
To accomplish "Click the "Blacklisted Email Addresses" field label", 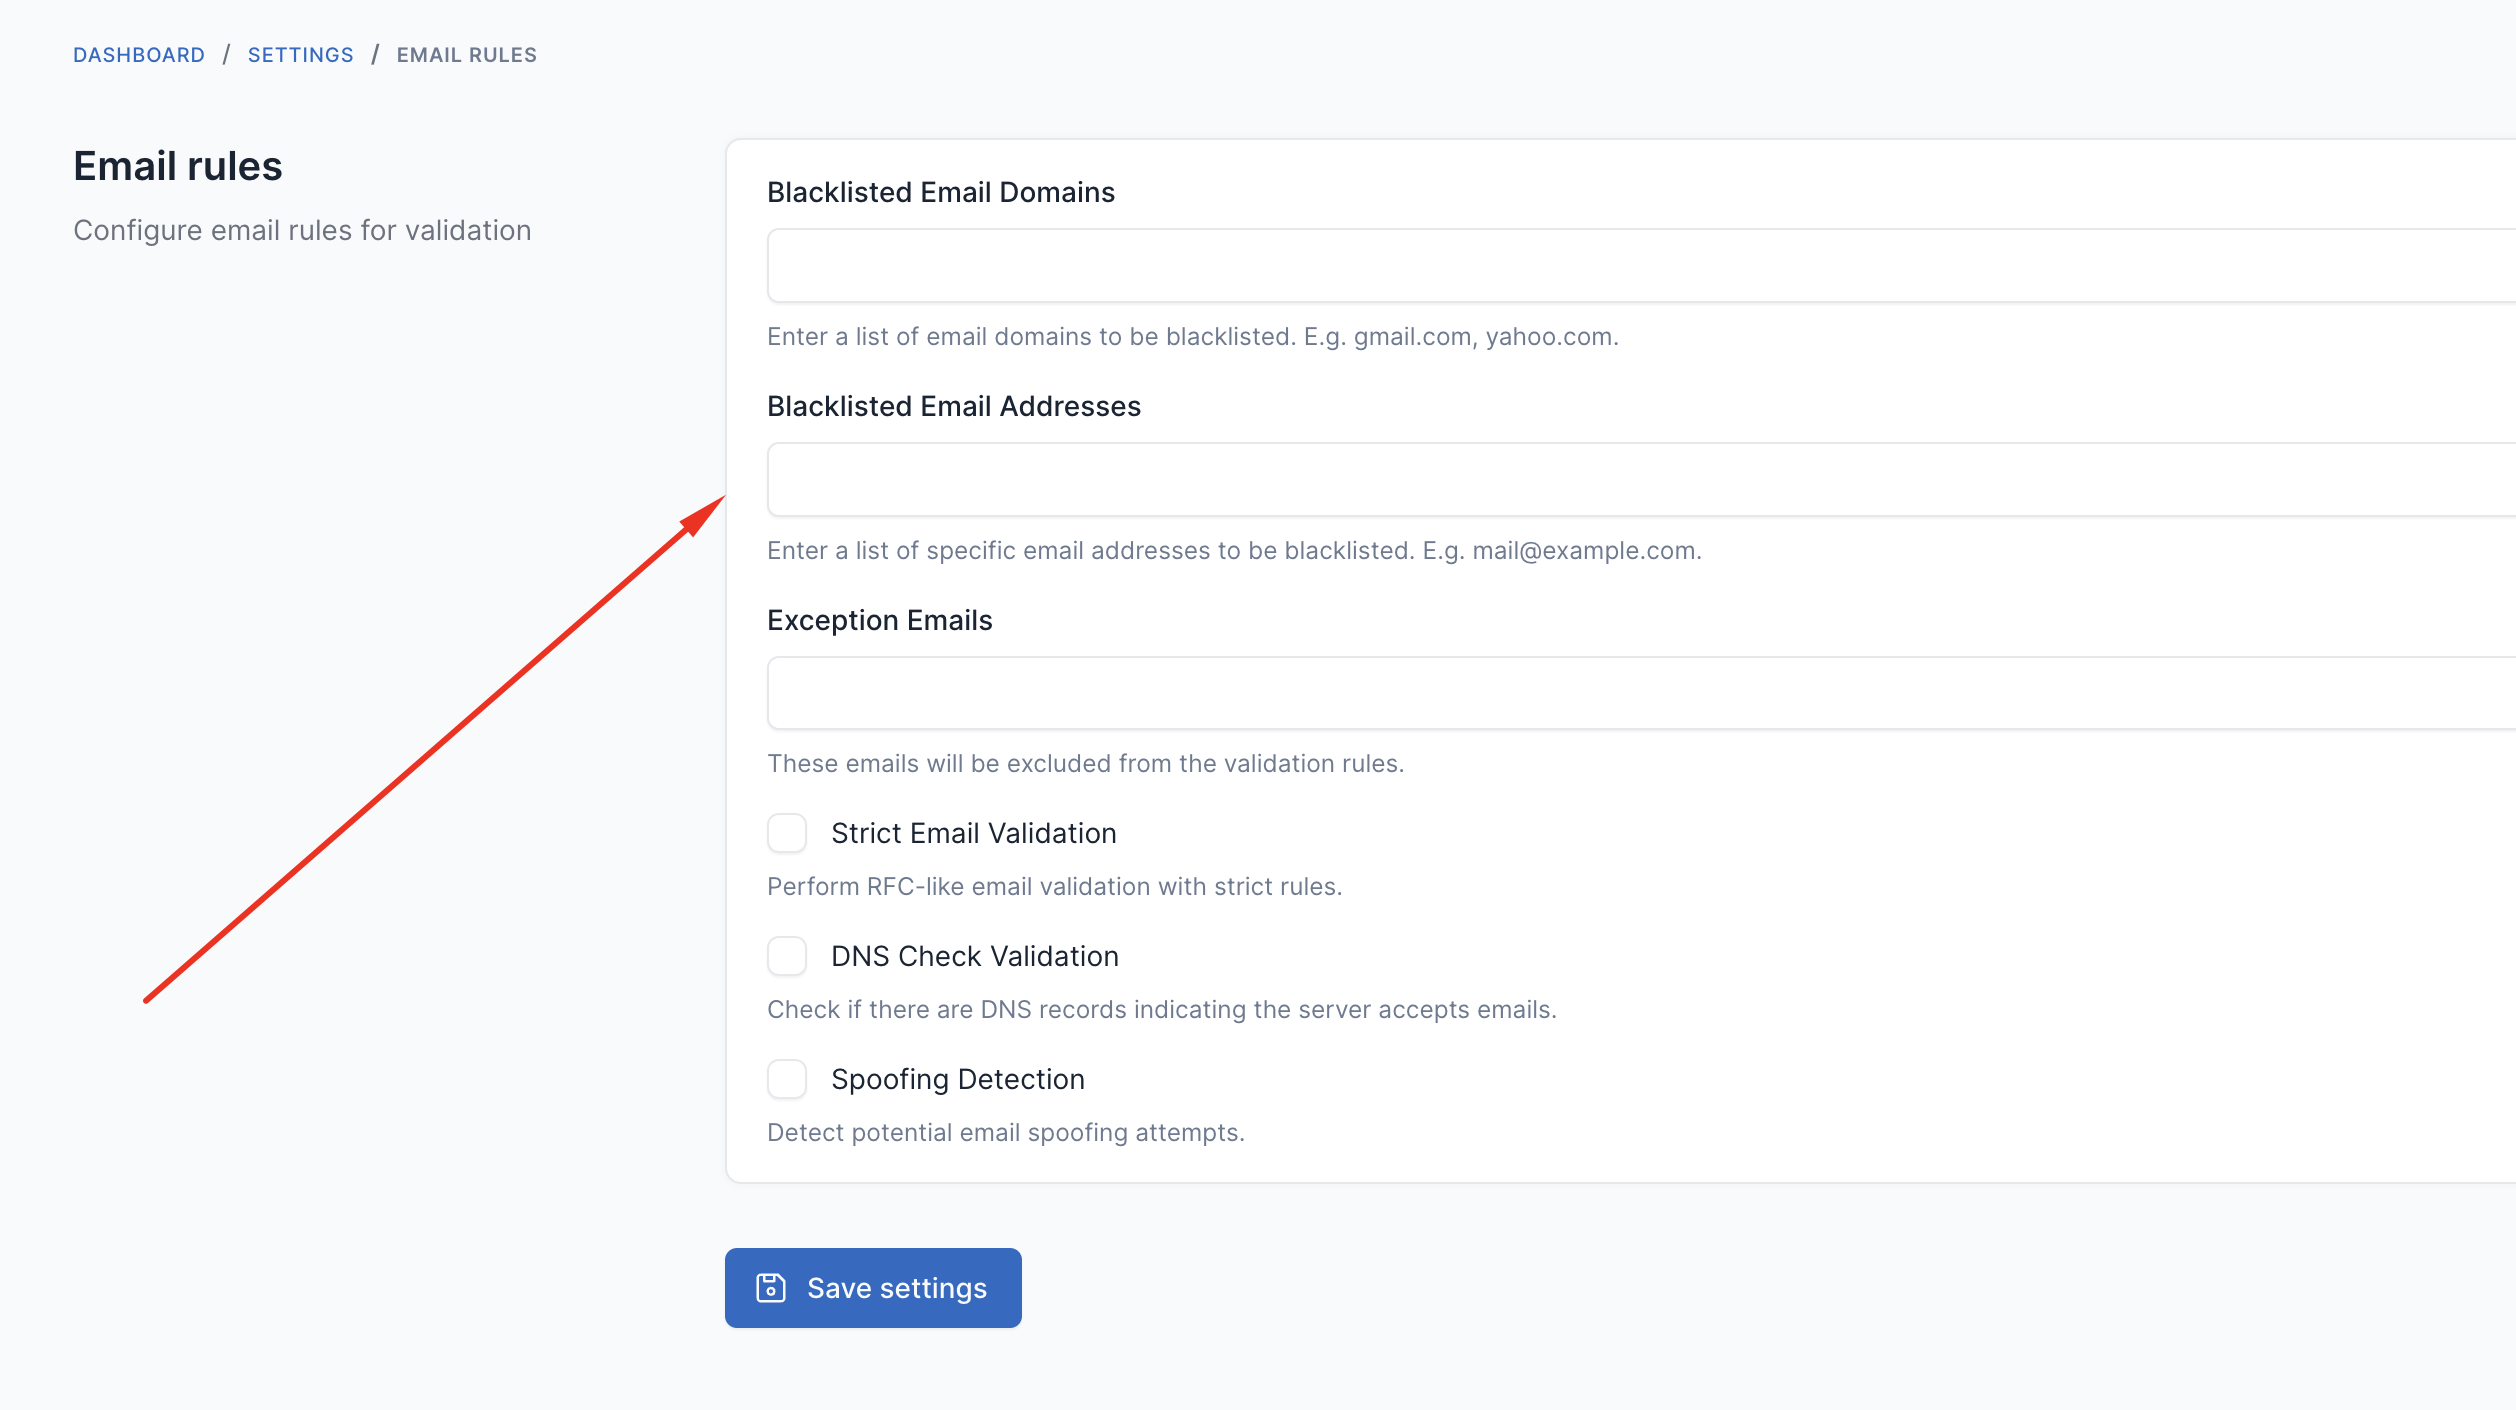I will (x=954, y=406).
